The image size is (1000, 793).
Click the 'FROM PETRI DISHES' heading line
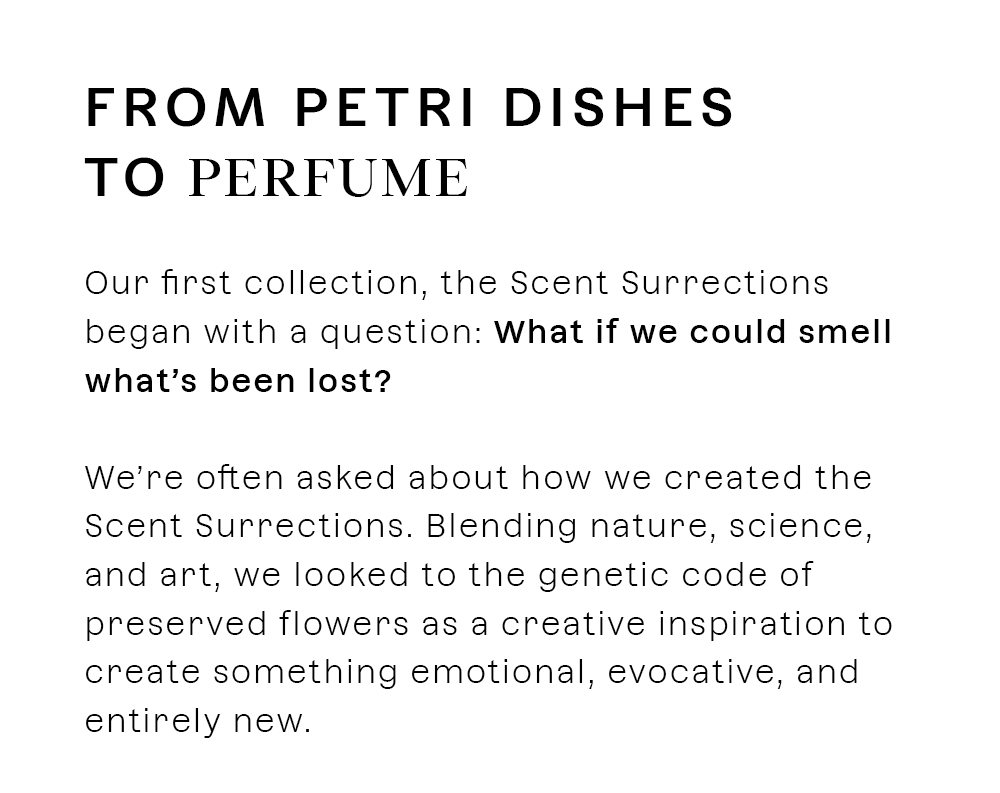click(x=410, y=108)
